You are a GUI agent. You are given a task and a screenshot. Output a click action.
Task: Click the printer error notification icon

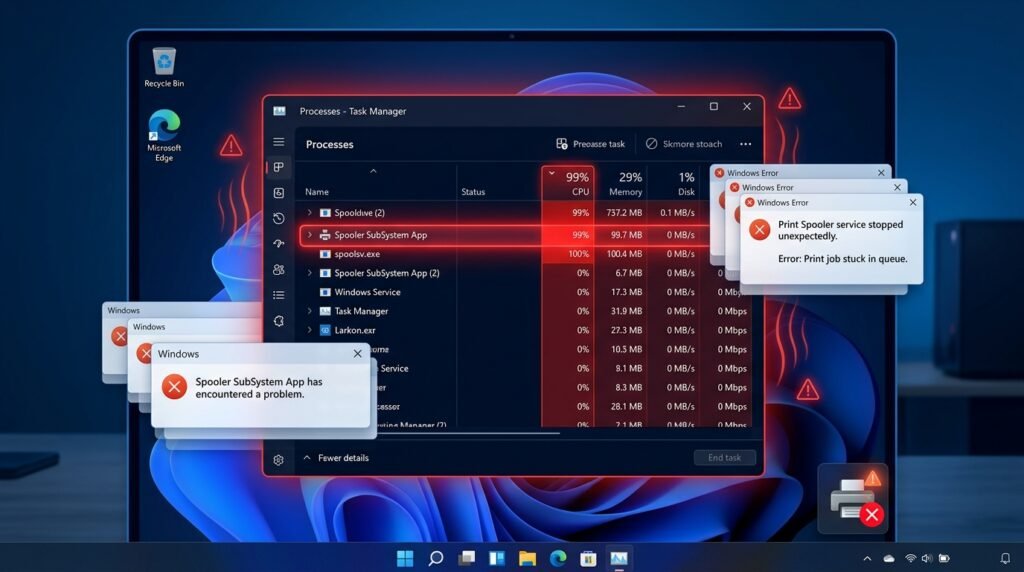tap(854, 500)
